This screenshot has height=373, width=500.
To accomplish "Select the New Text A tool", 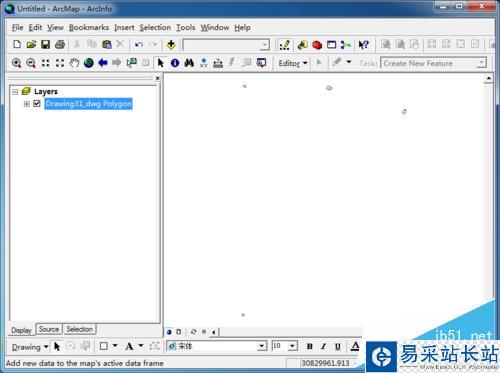I will coord(129,346).
